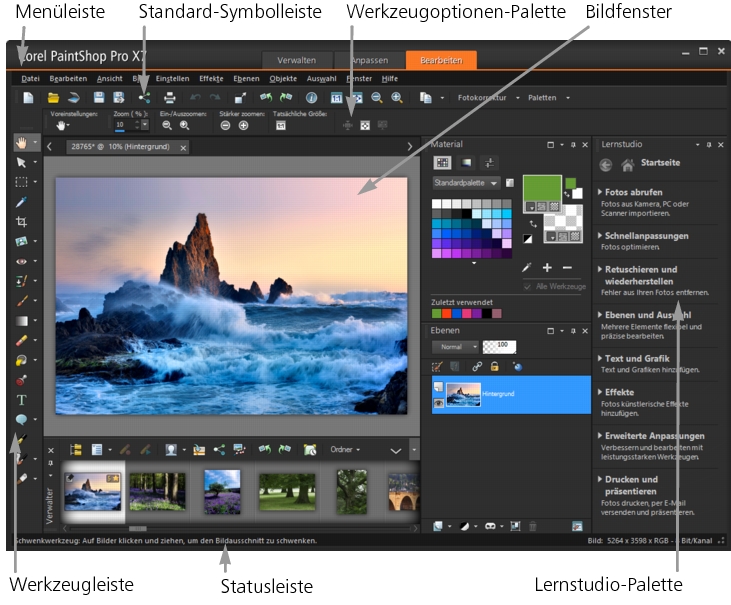Open the Effekte menu
The image size is (731, 605).
tap(211, 78)
